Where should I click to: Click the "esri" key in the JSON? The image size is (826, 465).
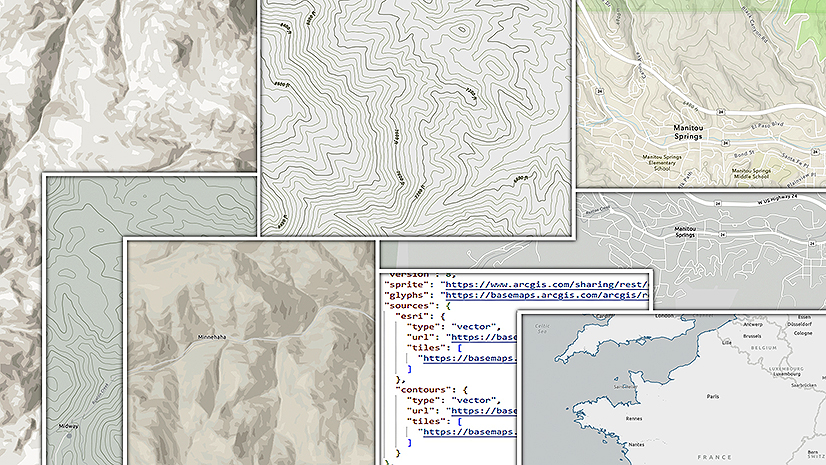click(414, 316)
